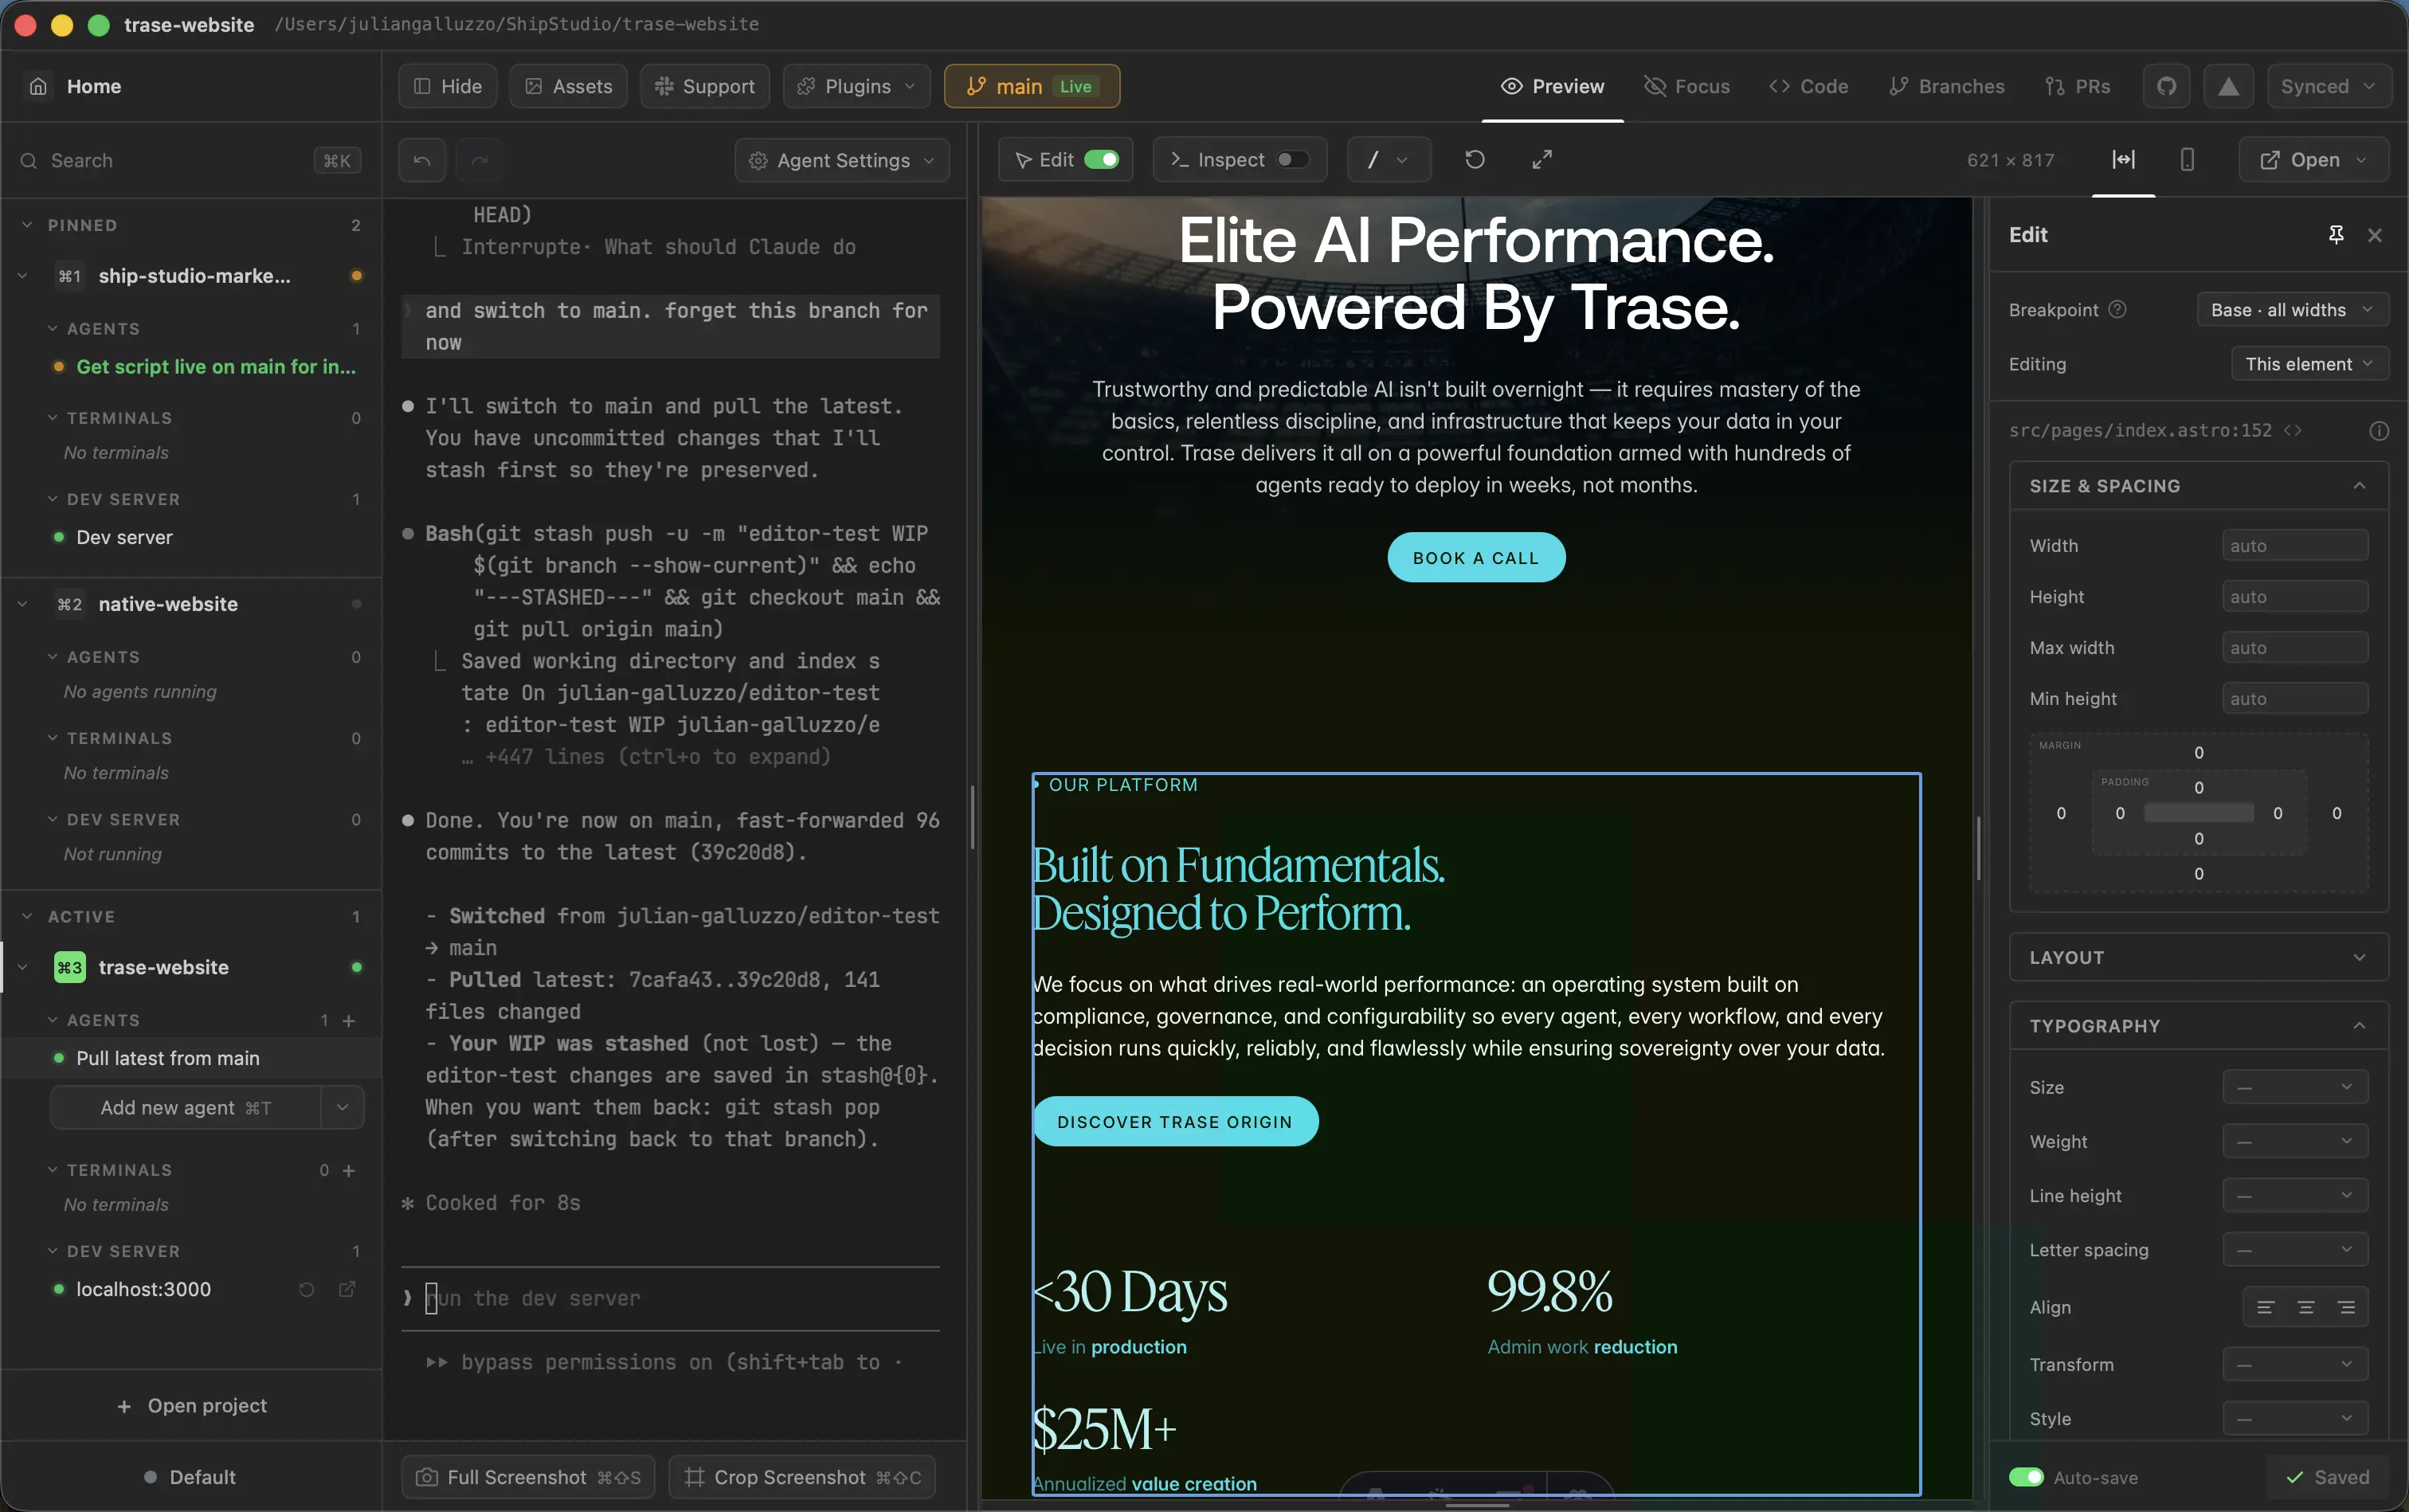Collapse the SIZE & SPACING section
The width and height of the screenshot is (2409, 1512).
[2198, 486]
